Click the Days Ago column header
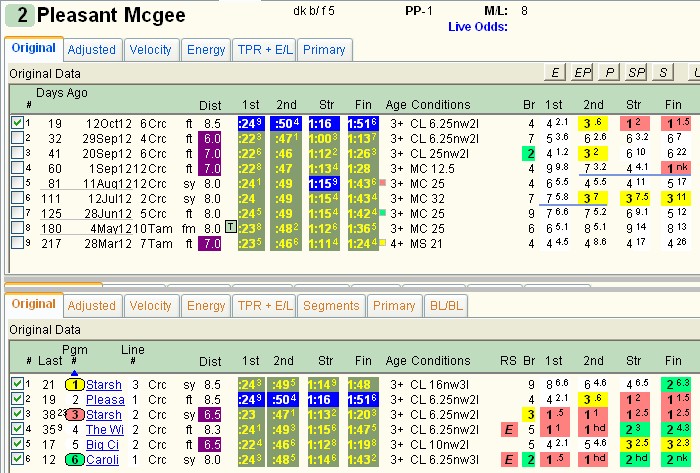Viewport: 700px width, 473px height. click(x=62, y=93)
